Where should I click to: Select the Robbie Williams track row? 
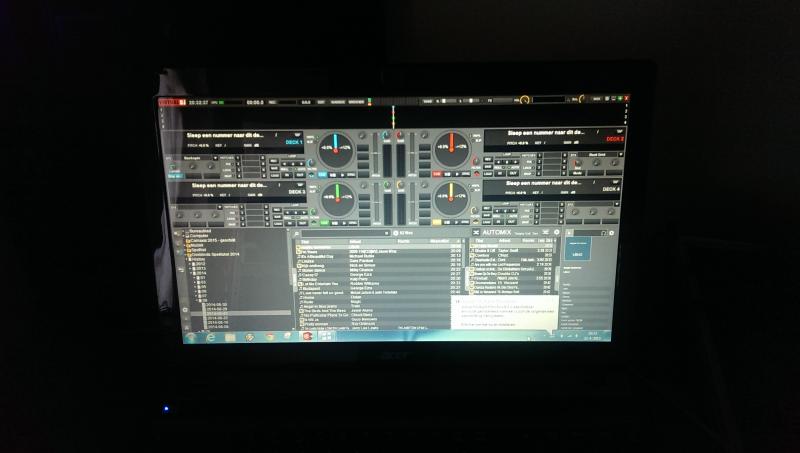pyautogui.click(x=380, y=284)
